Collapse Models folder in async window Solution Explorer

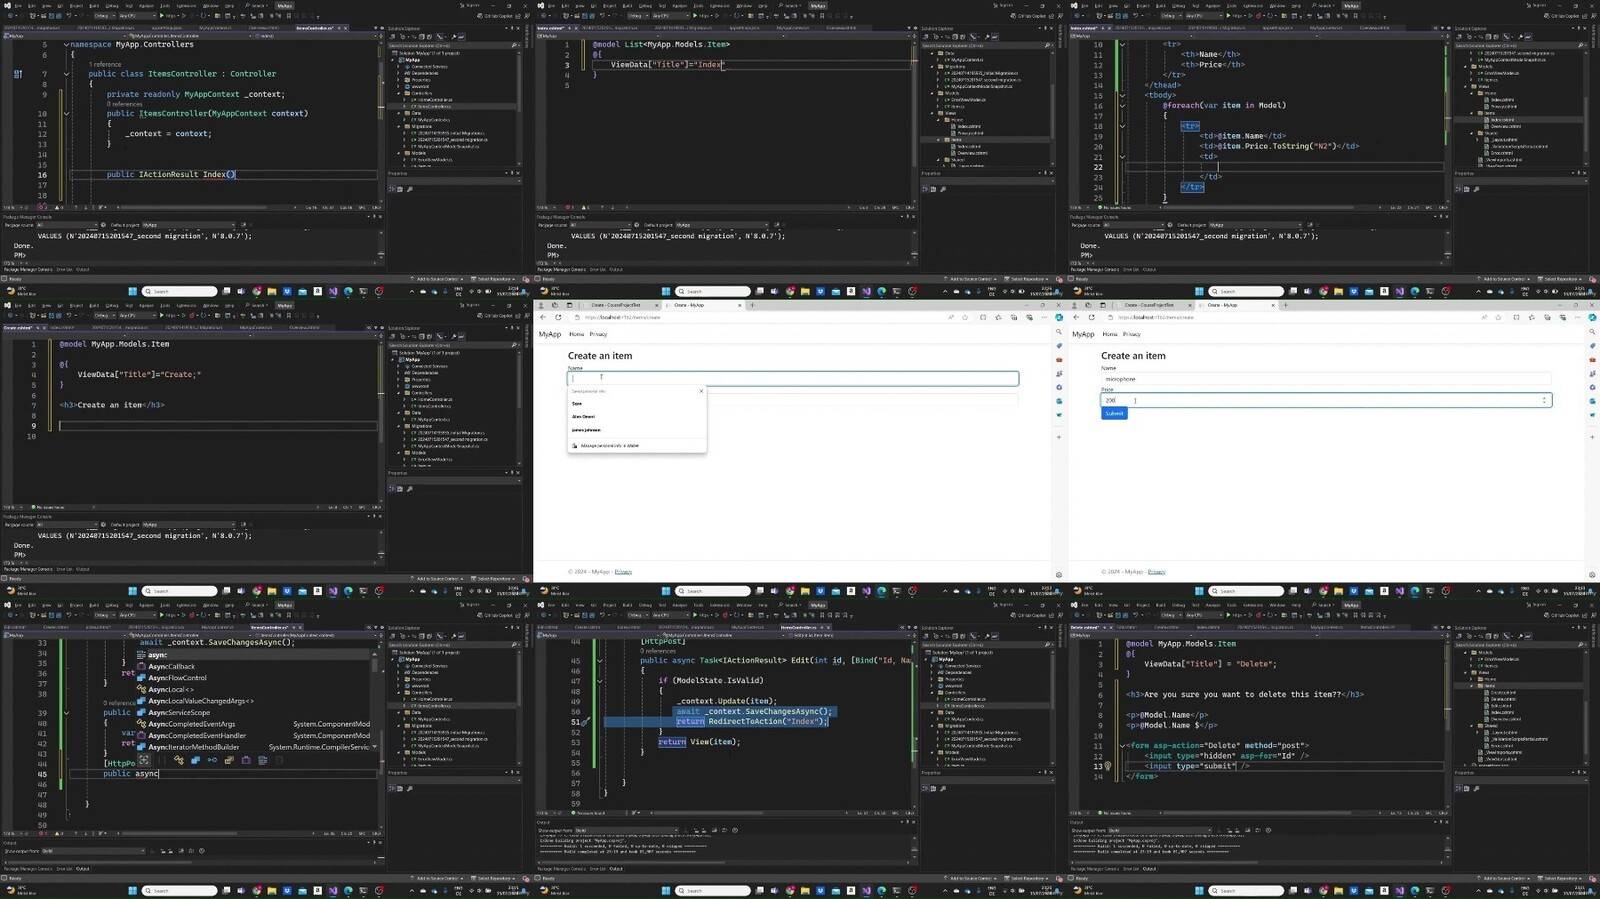click(x=399, y=752)
